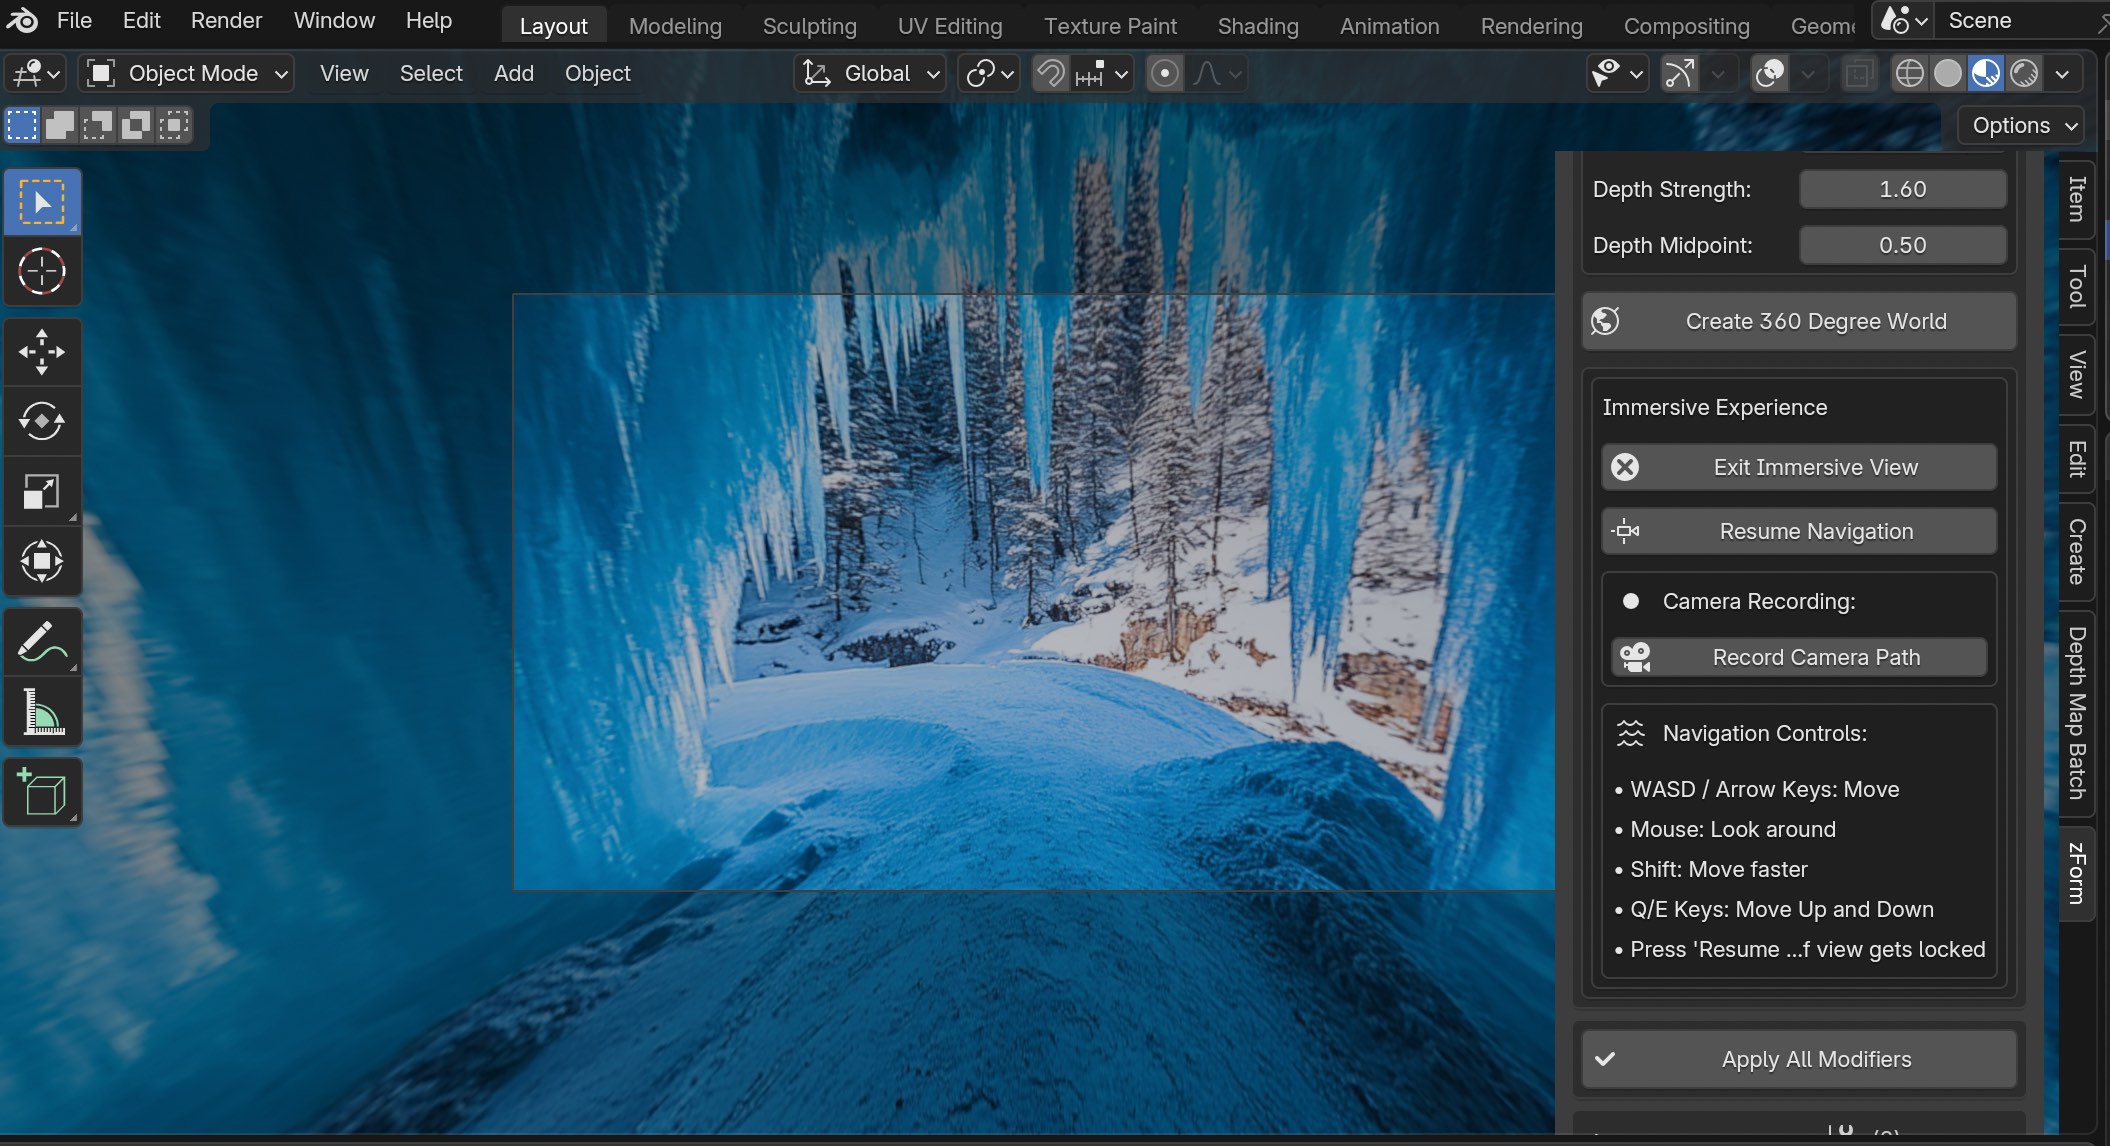2110x1146 pixels.
Task: Adjust the Depth Midpoint 0.50 field
Action: 1902,245
